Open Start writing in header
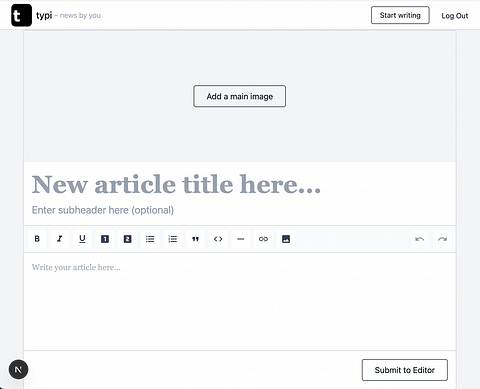This screenshot has width=480, height=389. pyautogui.click(x=400, y=15)
